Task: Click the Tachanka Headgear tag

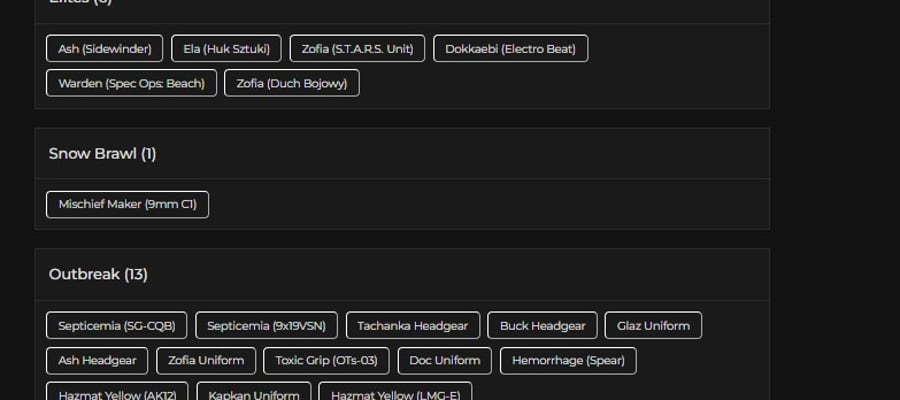Action: click(x=413, y=326)
